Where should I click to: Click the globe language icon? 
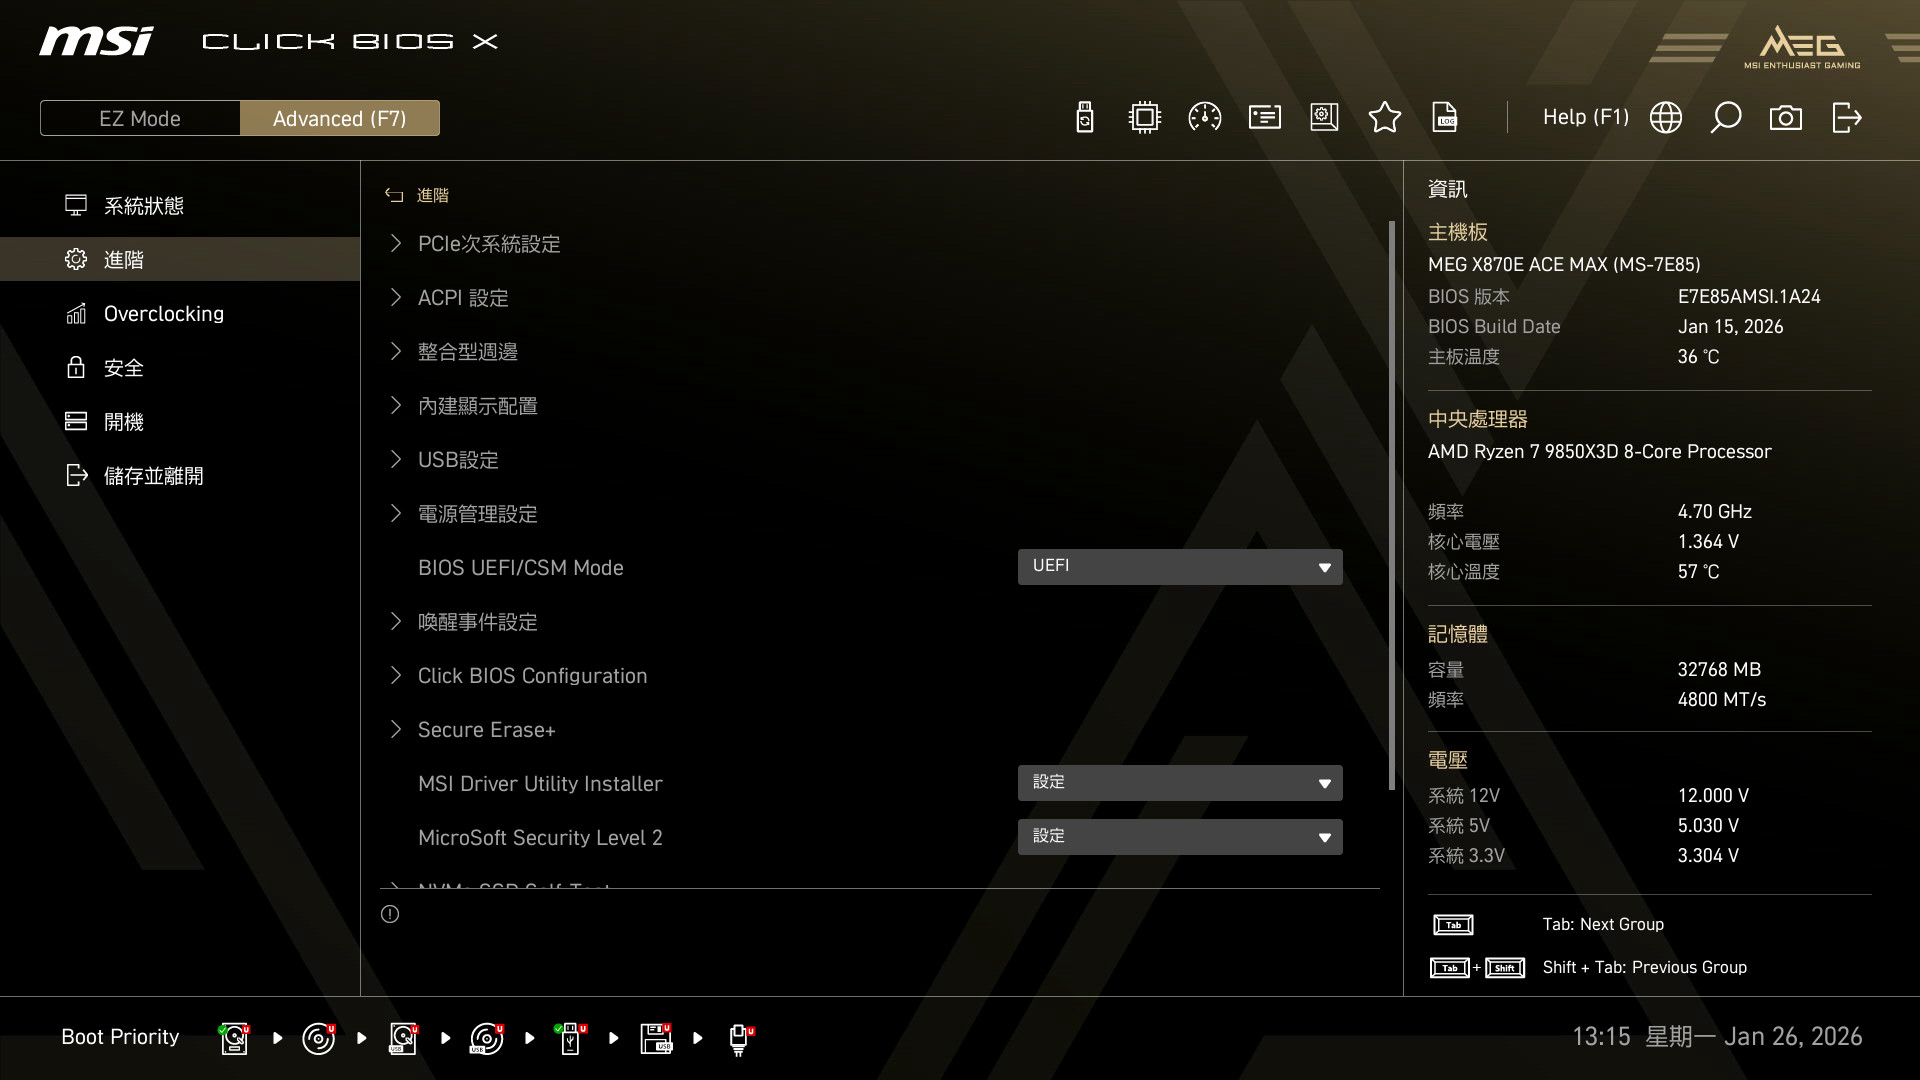click(1665, 118)
